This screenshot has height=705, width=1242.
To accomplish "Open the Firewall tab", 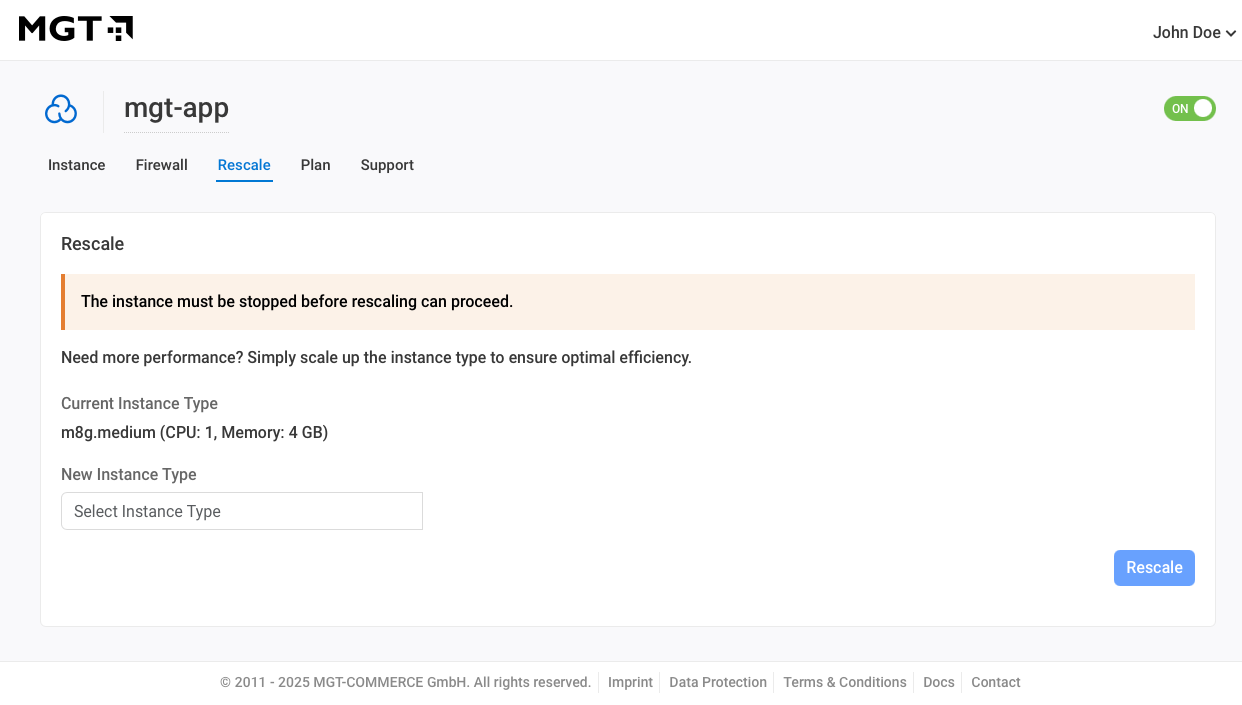I will point(161,165).
